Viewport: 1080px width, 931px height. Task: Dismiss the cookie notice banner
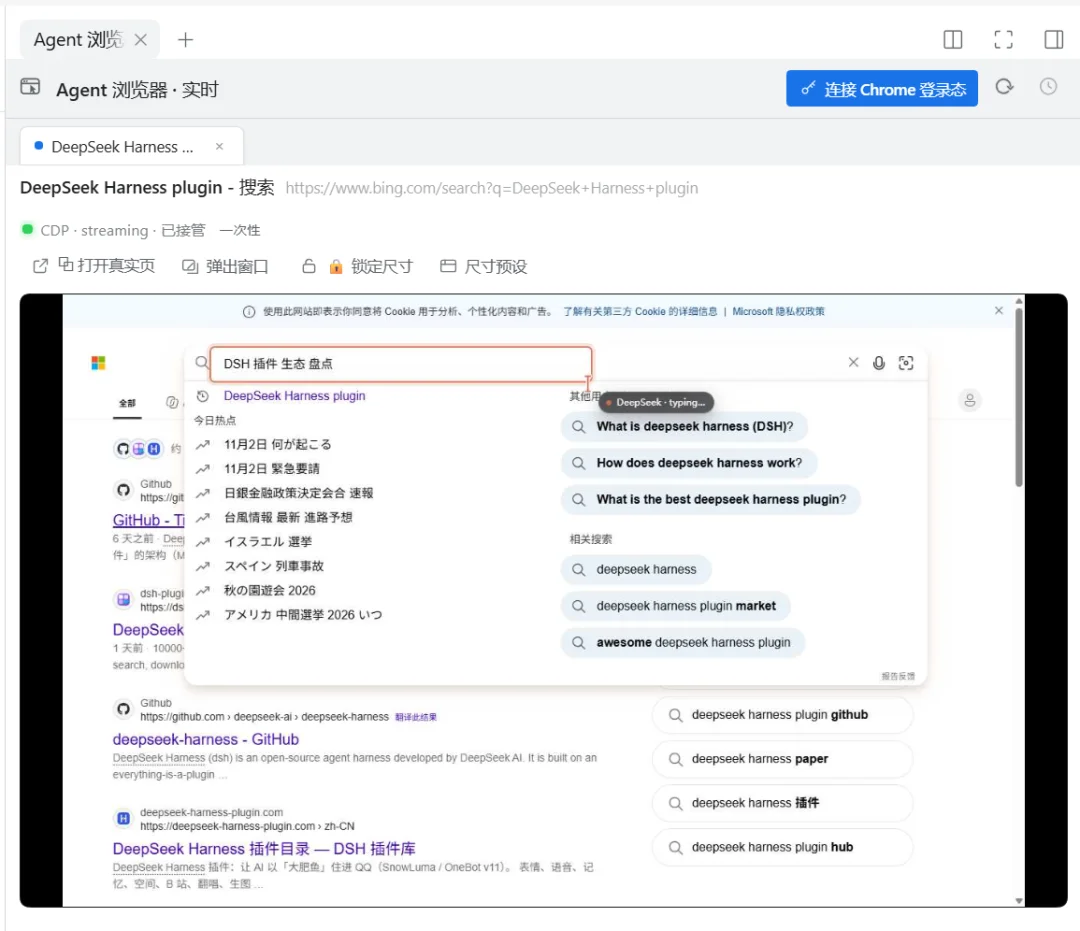coord(999,311)
